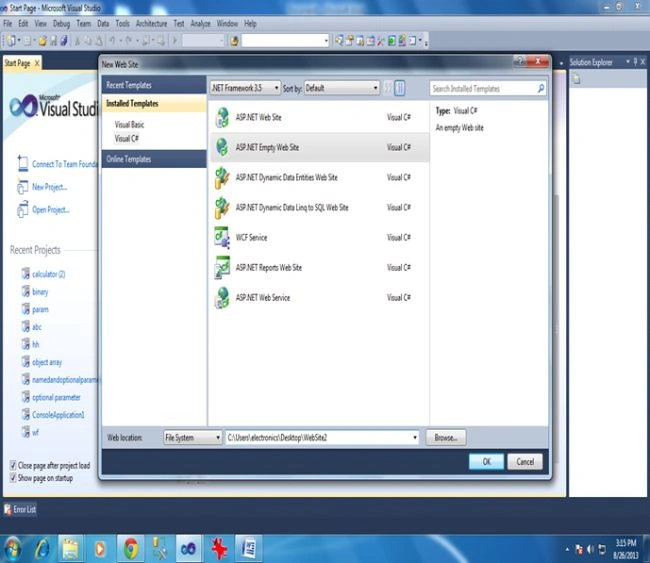Open recent project binary
The width and height of the screenshot is (650, 563).
point(40,292)
